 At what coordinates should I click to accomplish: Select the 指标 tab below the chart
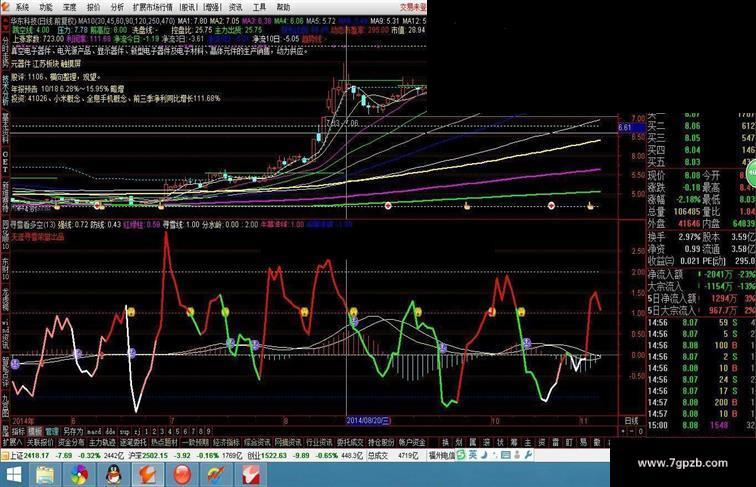click(x=18, y=431)
